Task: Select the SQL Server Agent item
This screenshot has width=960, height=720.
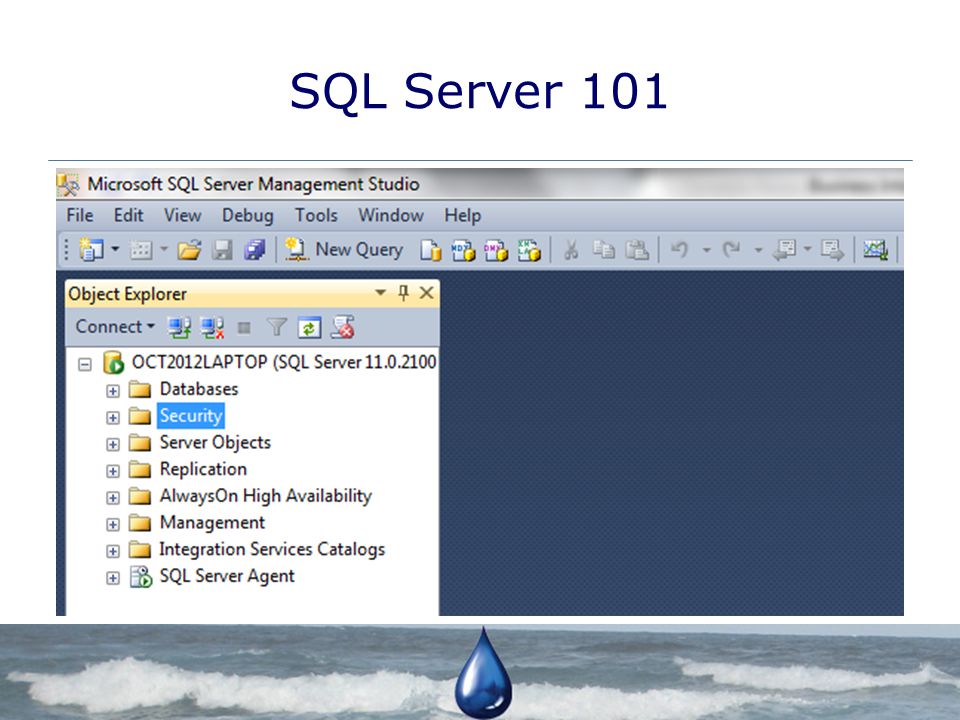Action: pos(227,576)
